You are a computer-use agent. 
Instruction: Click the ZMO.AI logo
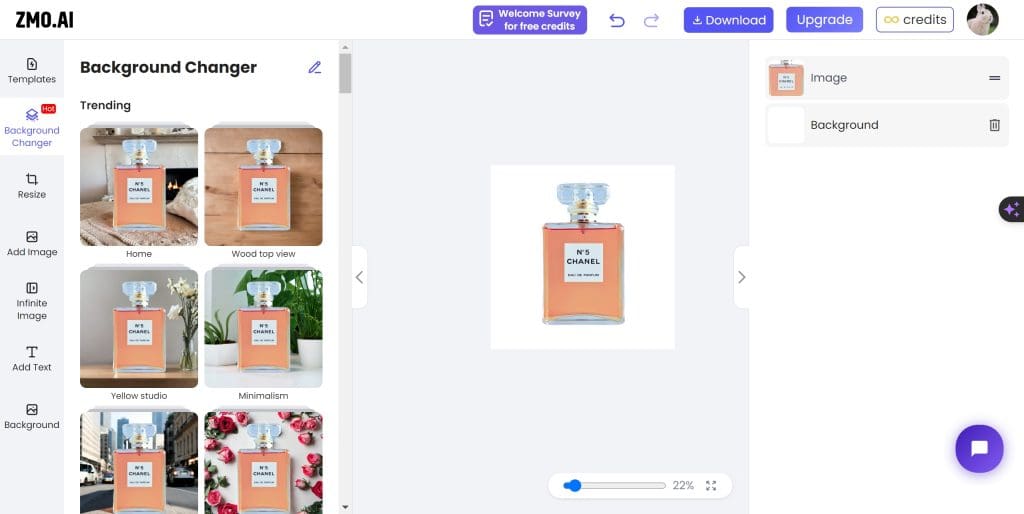tap(44, 20)
